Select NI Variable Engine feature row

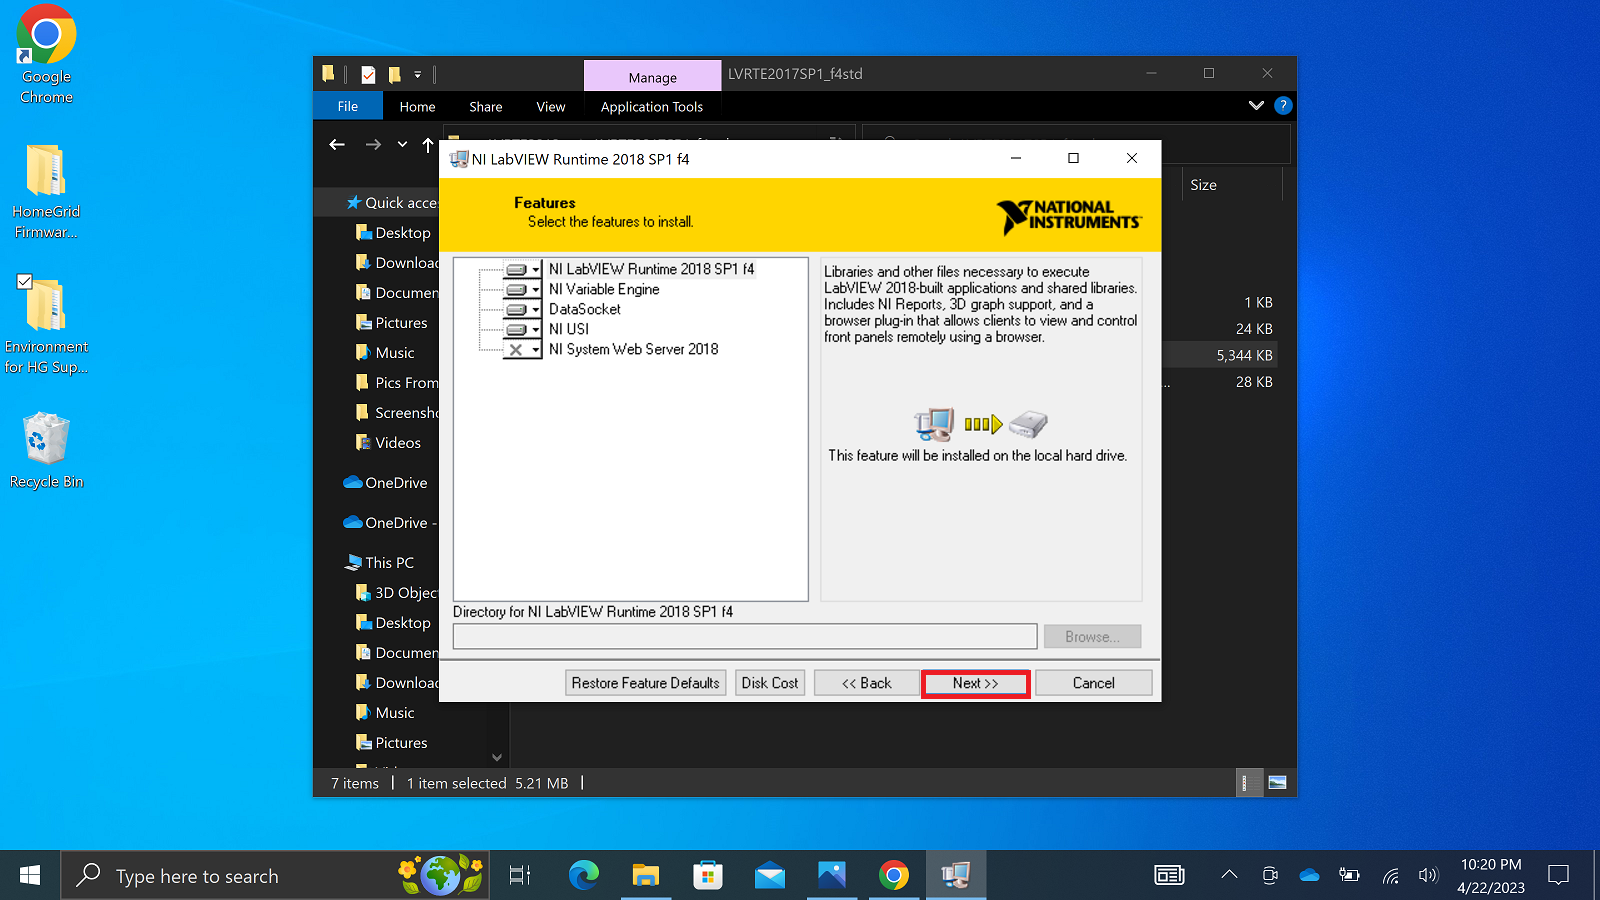point(604,289)
